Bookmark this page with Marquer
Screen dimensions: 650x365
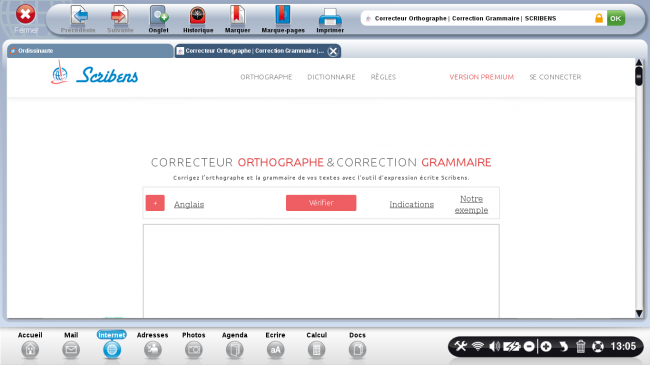(237, 19)
